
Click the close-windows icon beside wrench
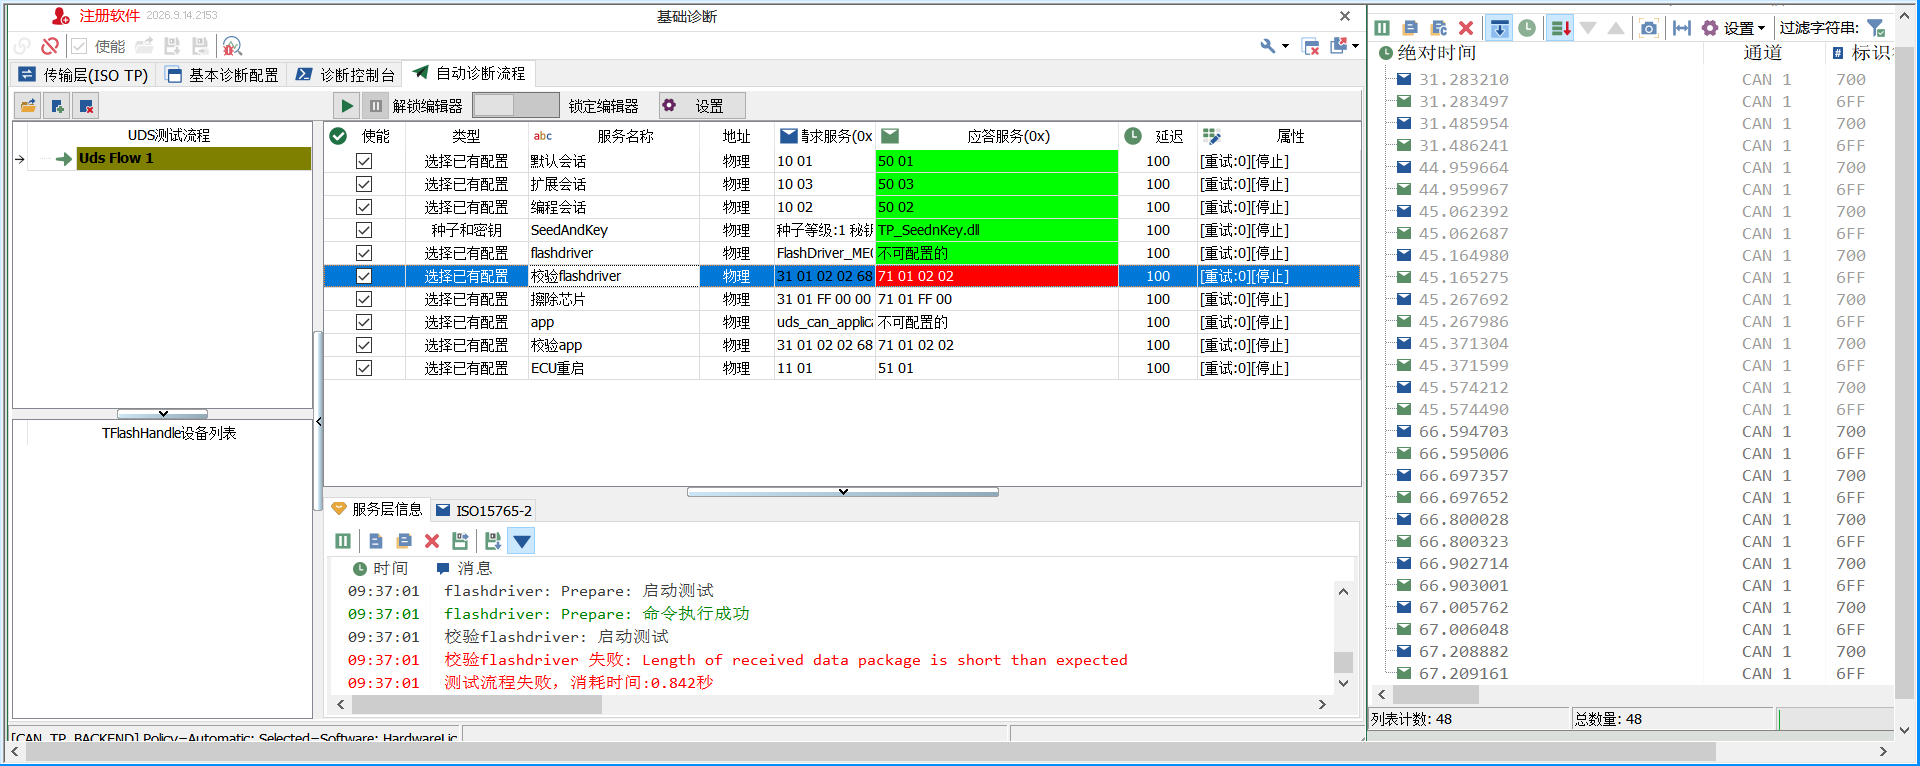[x=1310, y=46]
